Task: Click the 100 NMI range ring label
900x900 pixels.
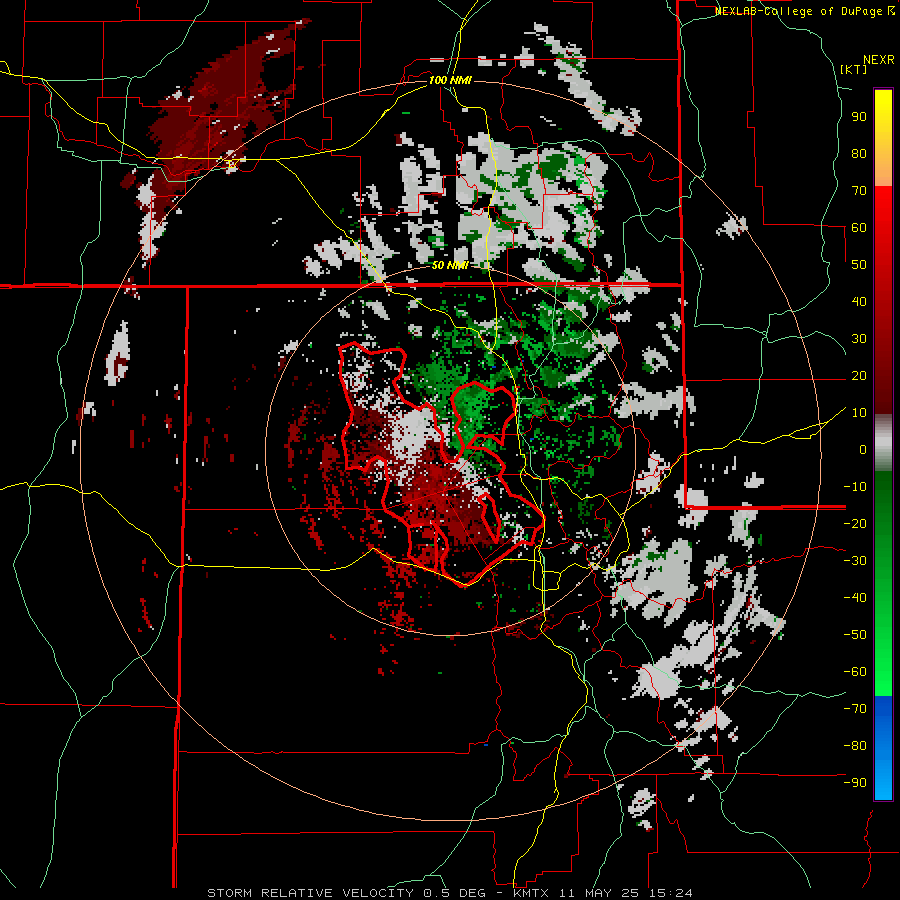Action: tap(449, 80)
